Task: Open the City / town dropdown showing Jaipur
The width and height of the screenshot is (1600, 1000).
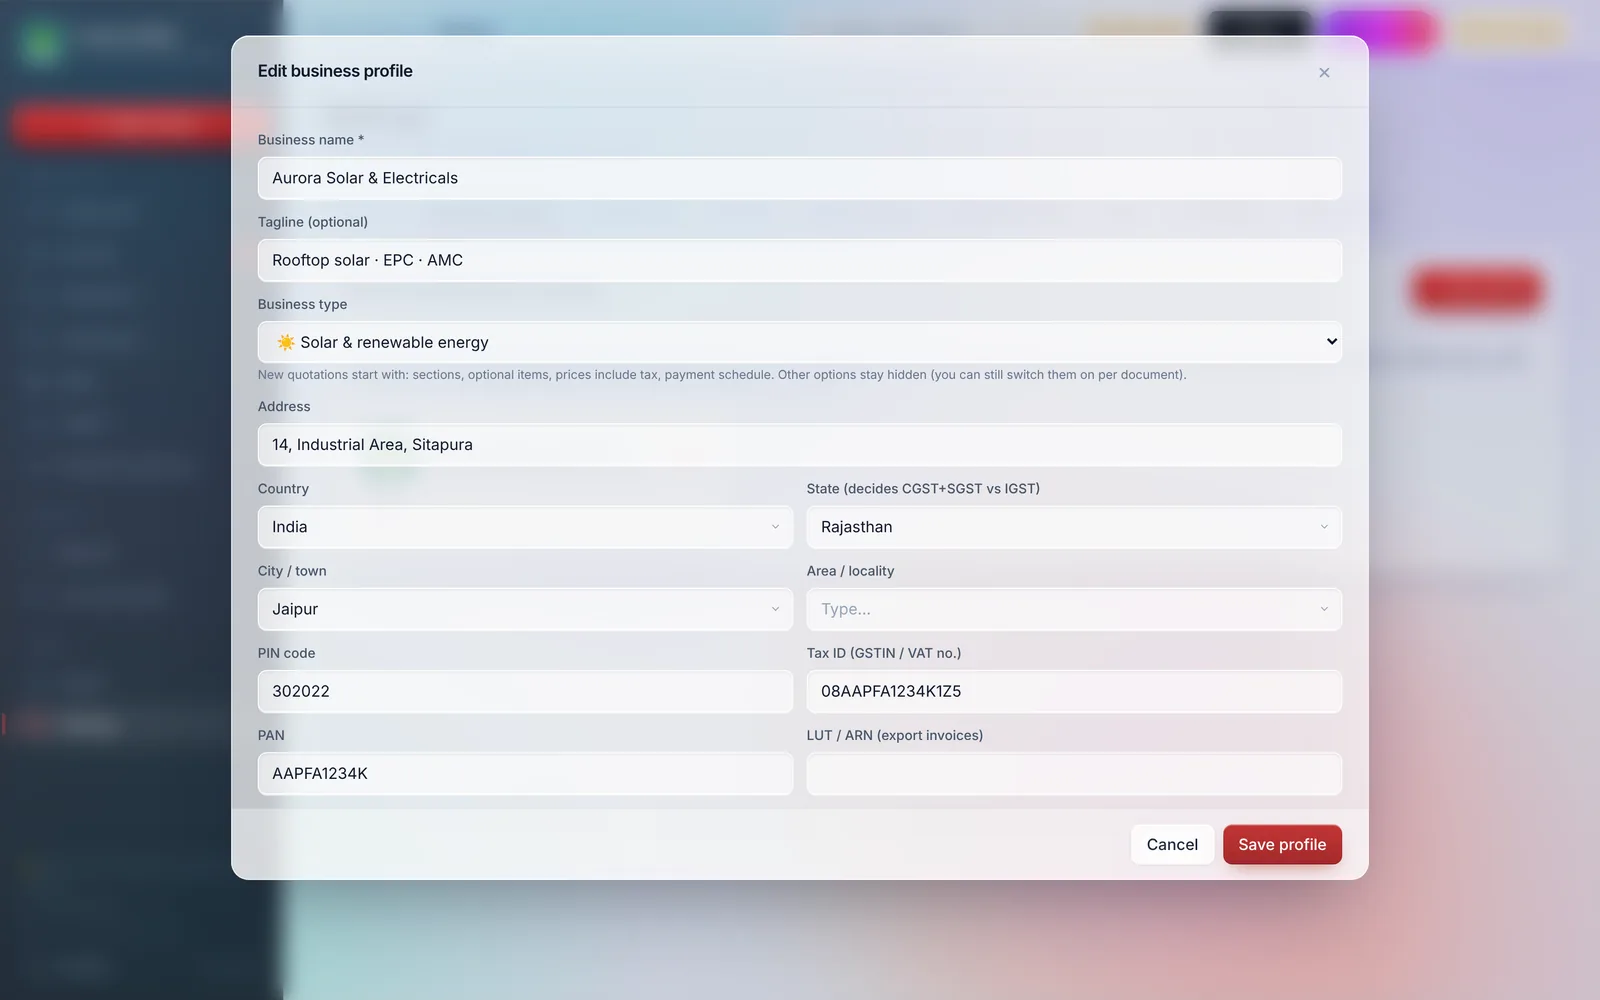Action: click(525, 609)
